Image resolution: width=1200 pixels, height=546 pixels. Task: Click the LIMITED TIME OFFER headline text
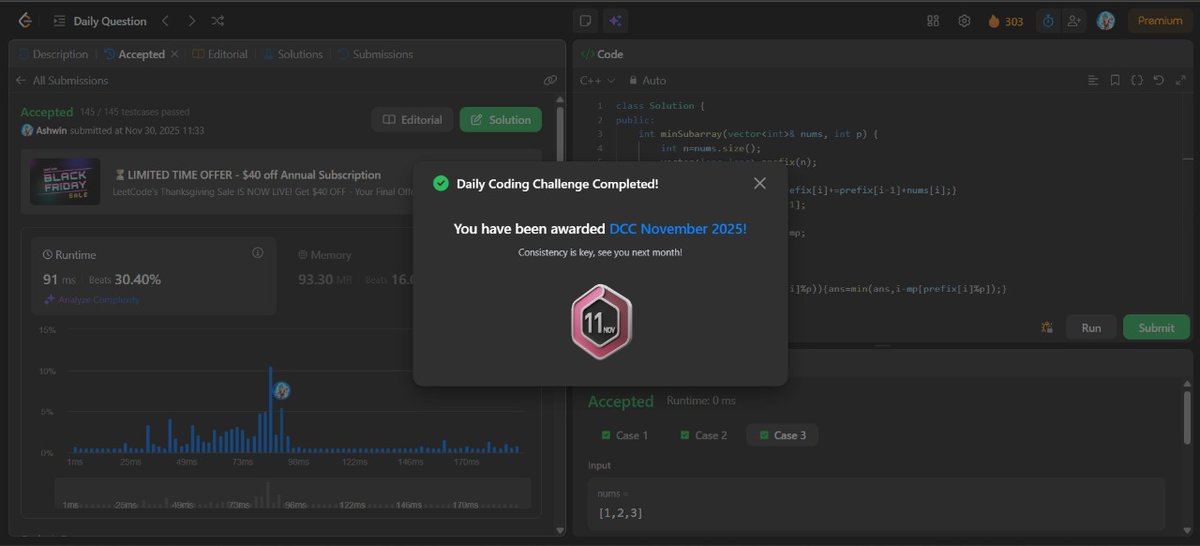248,175
